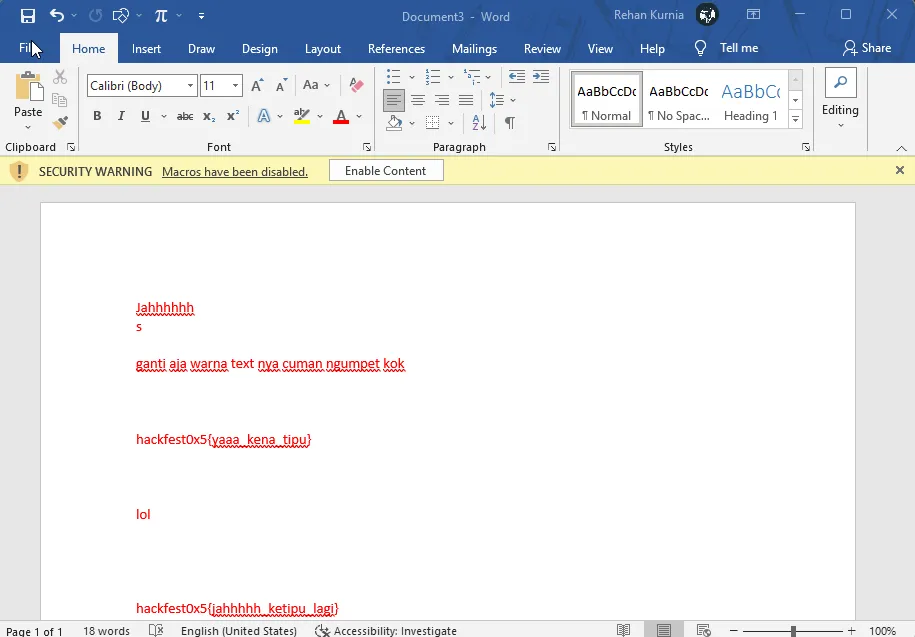Apply the Heading 1 style
The image size is (915, 637).
[x=750, y=100]
